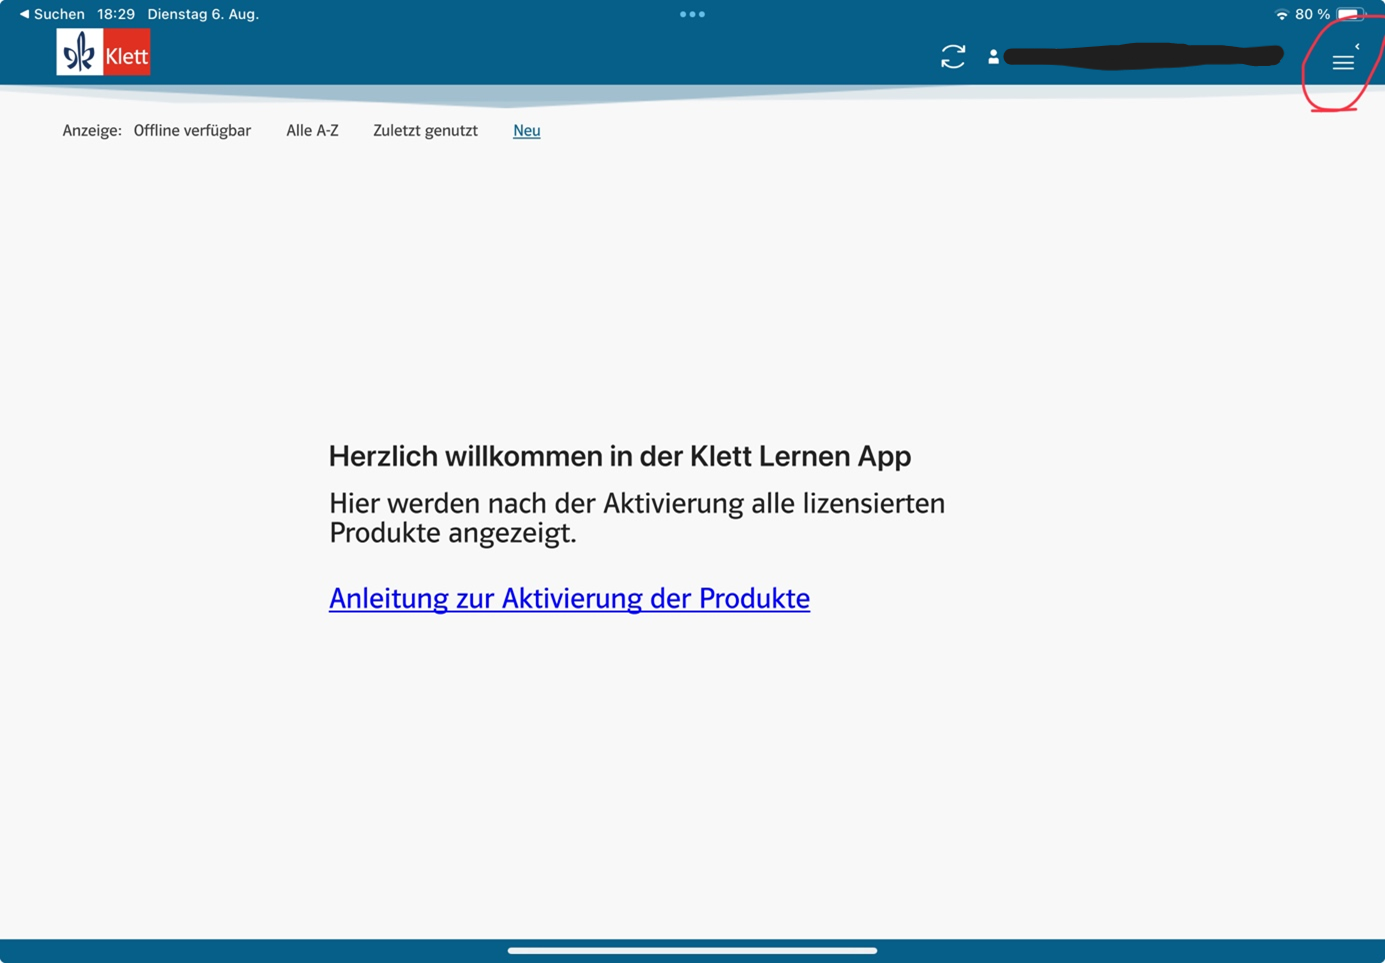This screenshot has width=1385, height=963.
Task: Select the Neu filter
Action: (x=526, y=130)
